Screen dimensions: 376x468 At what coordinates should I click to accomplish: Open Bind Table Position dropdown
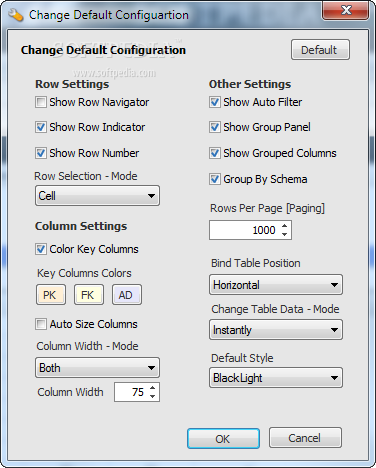[276, 285]
